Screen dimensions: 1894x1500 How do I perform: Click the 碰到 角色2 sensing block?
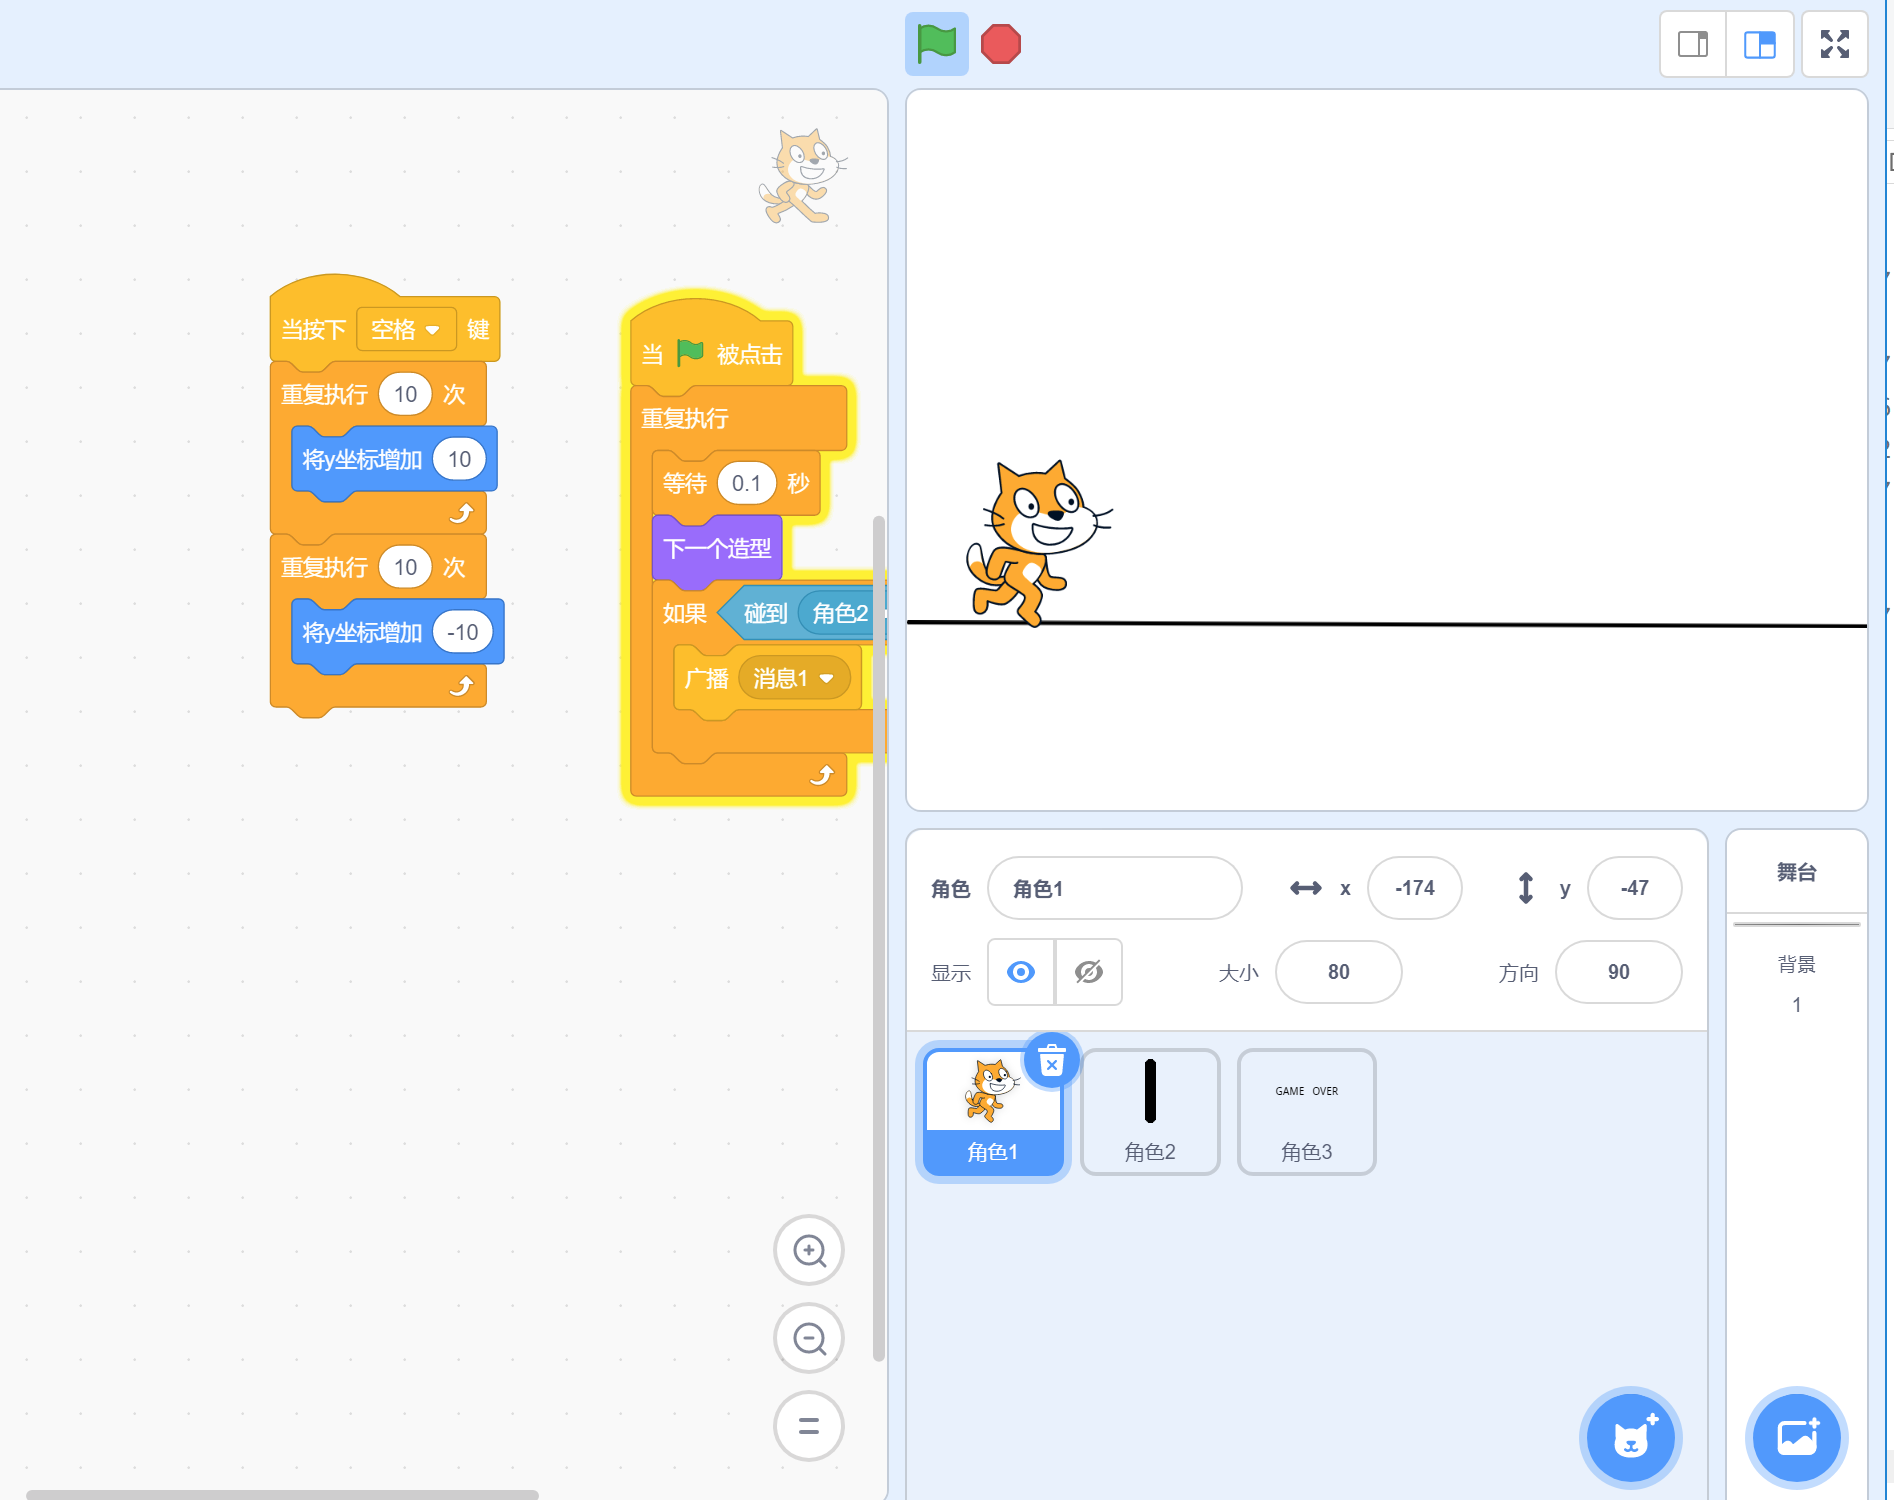764,613
